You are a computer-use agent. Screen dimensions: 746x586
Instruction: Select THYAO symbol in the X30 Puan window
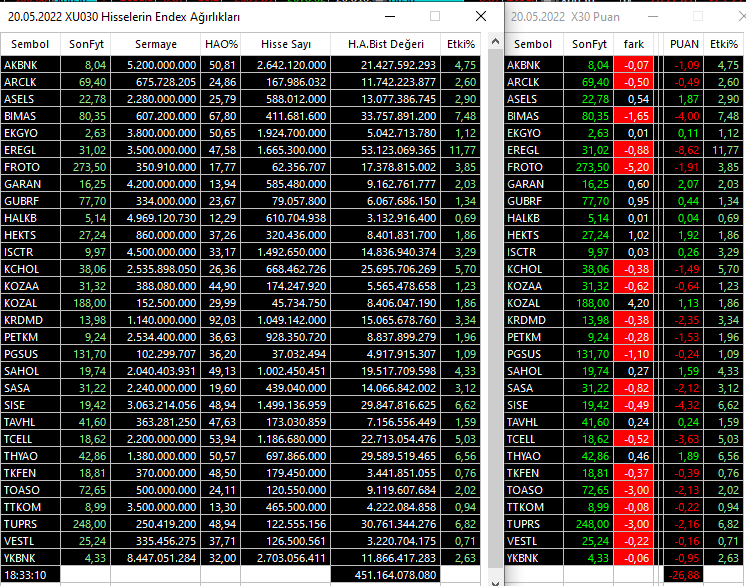tap(534, 456)
